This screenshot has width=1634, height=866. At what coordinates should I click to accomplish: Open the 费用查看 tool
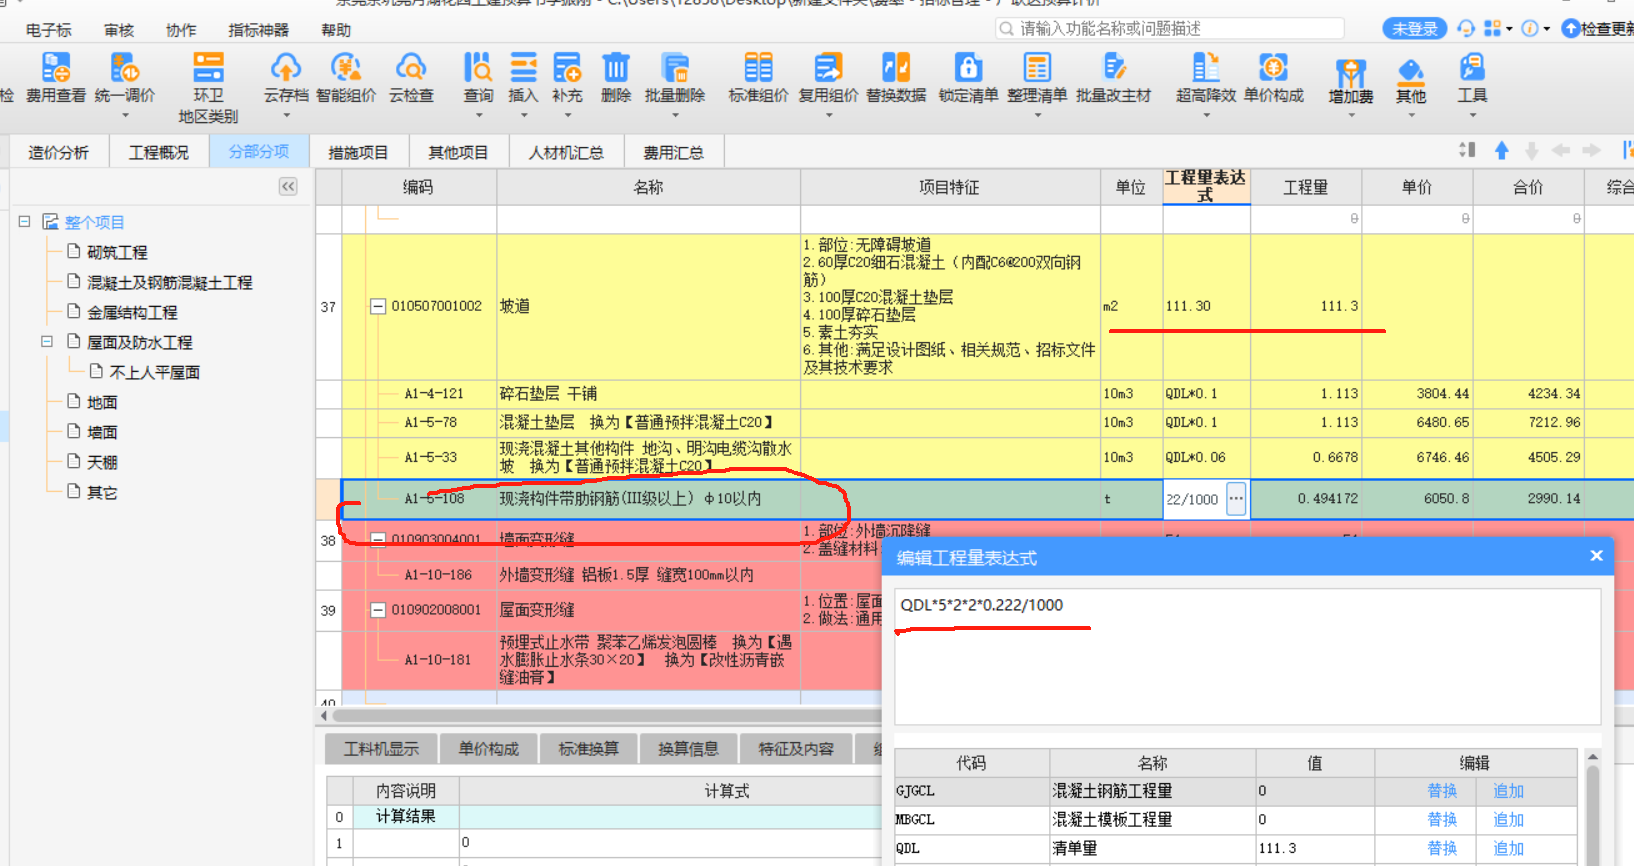(56, 78)
